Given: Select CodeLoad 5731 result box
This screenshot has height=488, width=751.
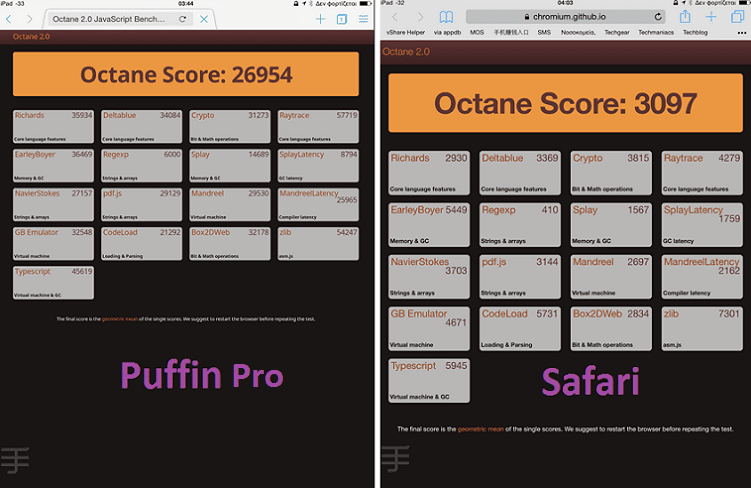Looking at the screenshot, I should pos(520,329).
